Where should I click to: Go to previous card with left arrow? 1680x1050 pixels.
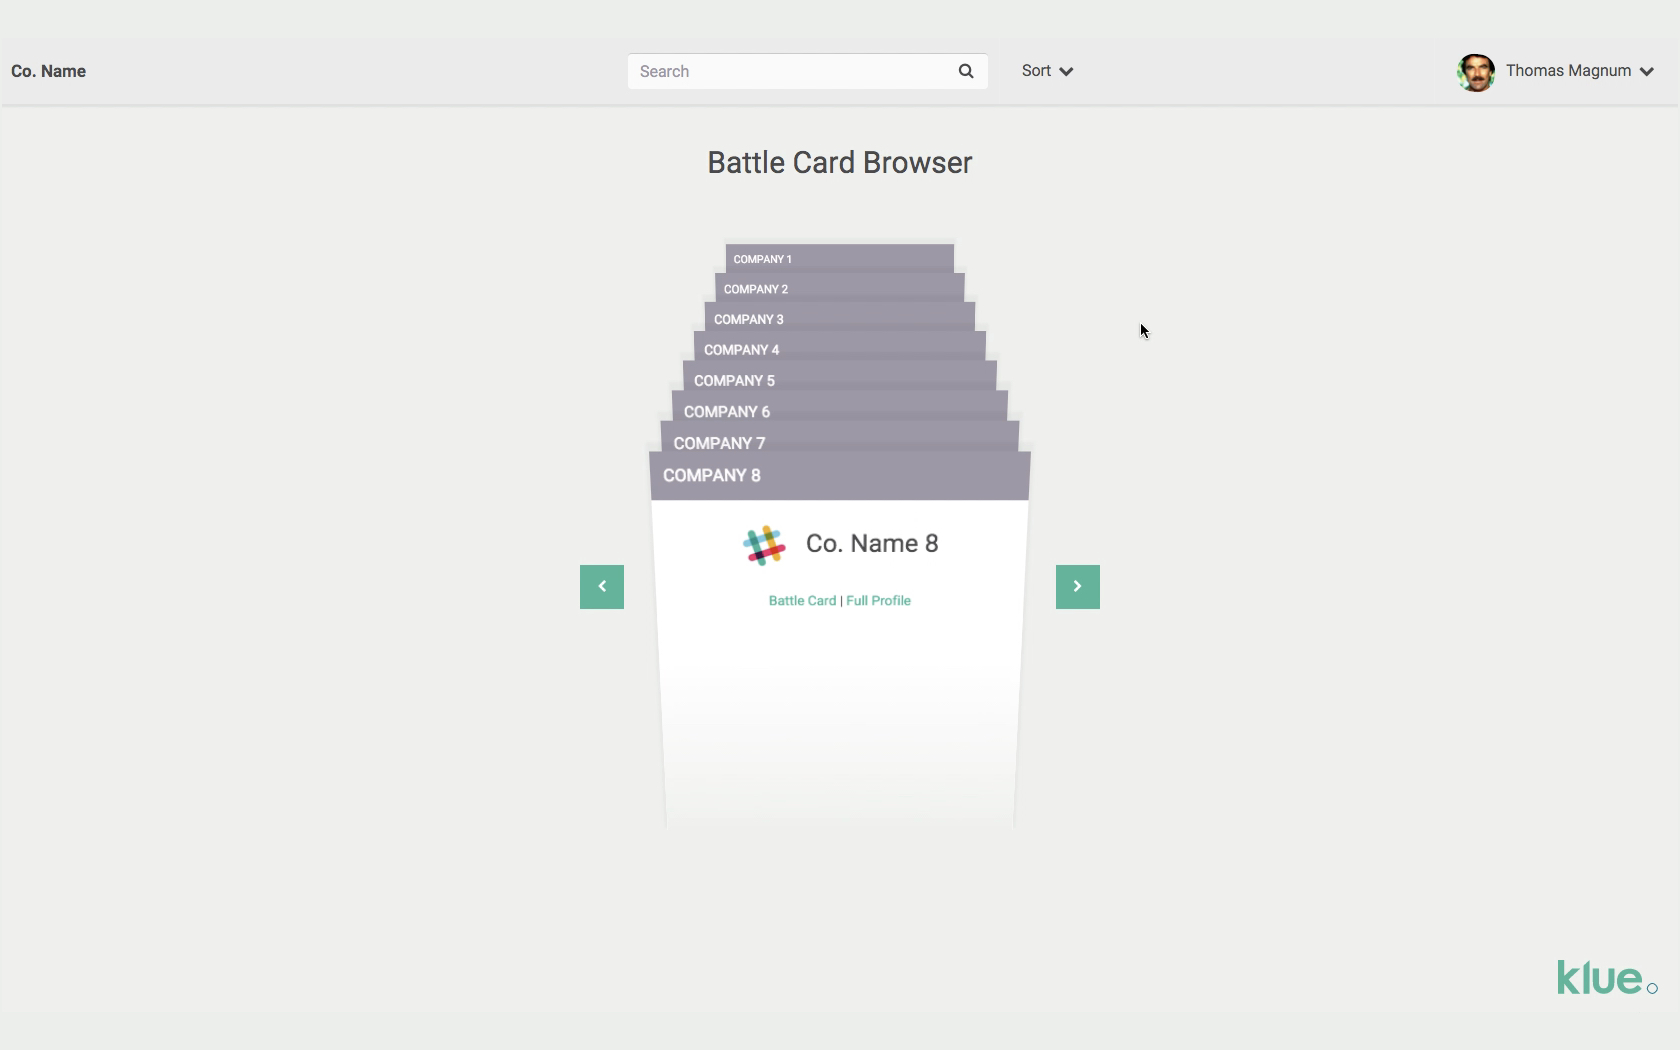pyautogui.click(x=602, y=587)
